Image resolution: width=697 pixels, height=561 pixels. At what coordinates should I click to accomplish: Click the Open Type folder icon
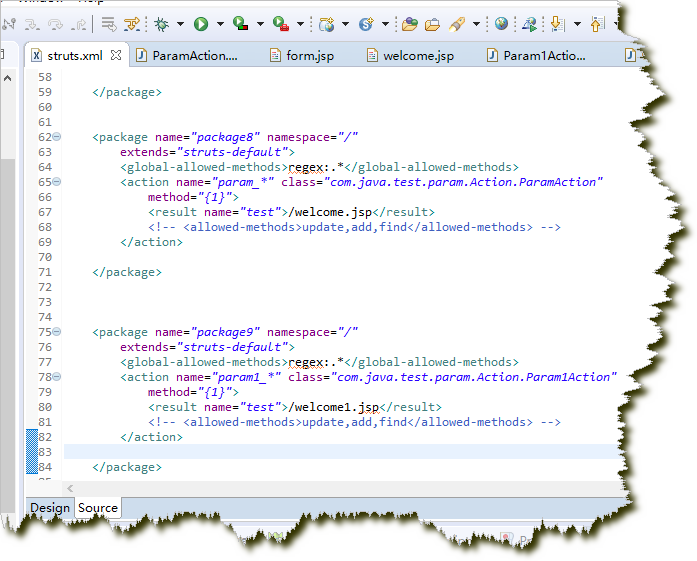click(410, 24)
